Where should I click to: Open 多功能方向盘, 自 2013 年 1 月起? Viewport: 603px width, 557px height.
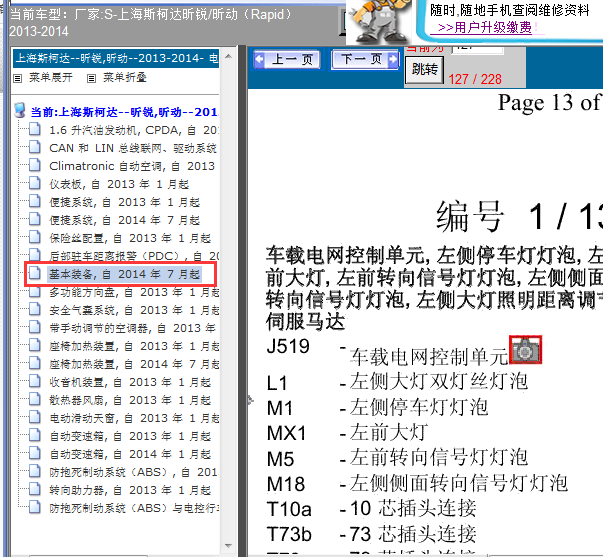(x=133, y=292)
